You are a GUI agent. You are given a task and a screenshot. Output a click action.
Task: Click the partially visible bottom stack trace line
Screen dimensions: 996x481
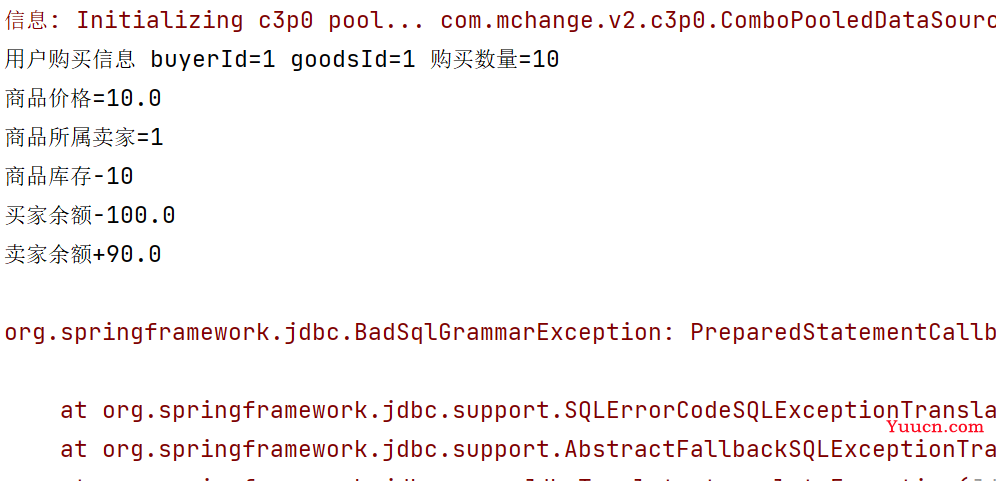pyautogui.click(x=528, y=477)
